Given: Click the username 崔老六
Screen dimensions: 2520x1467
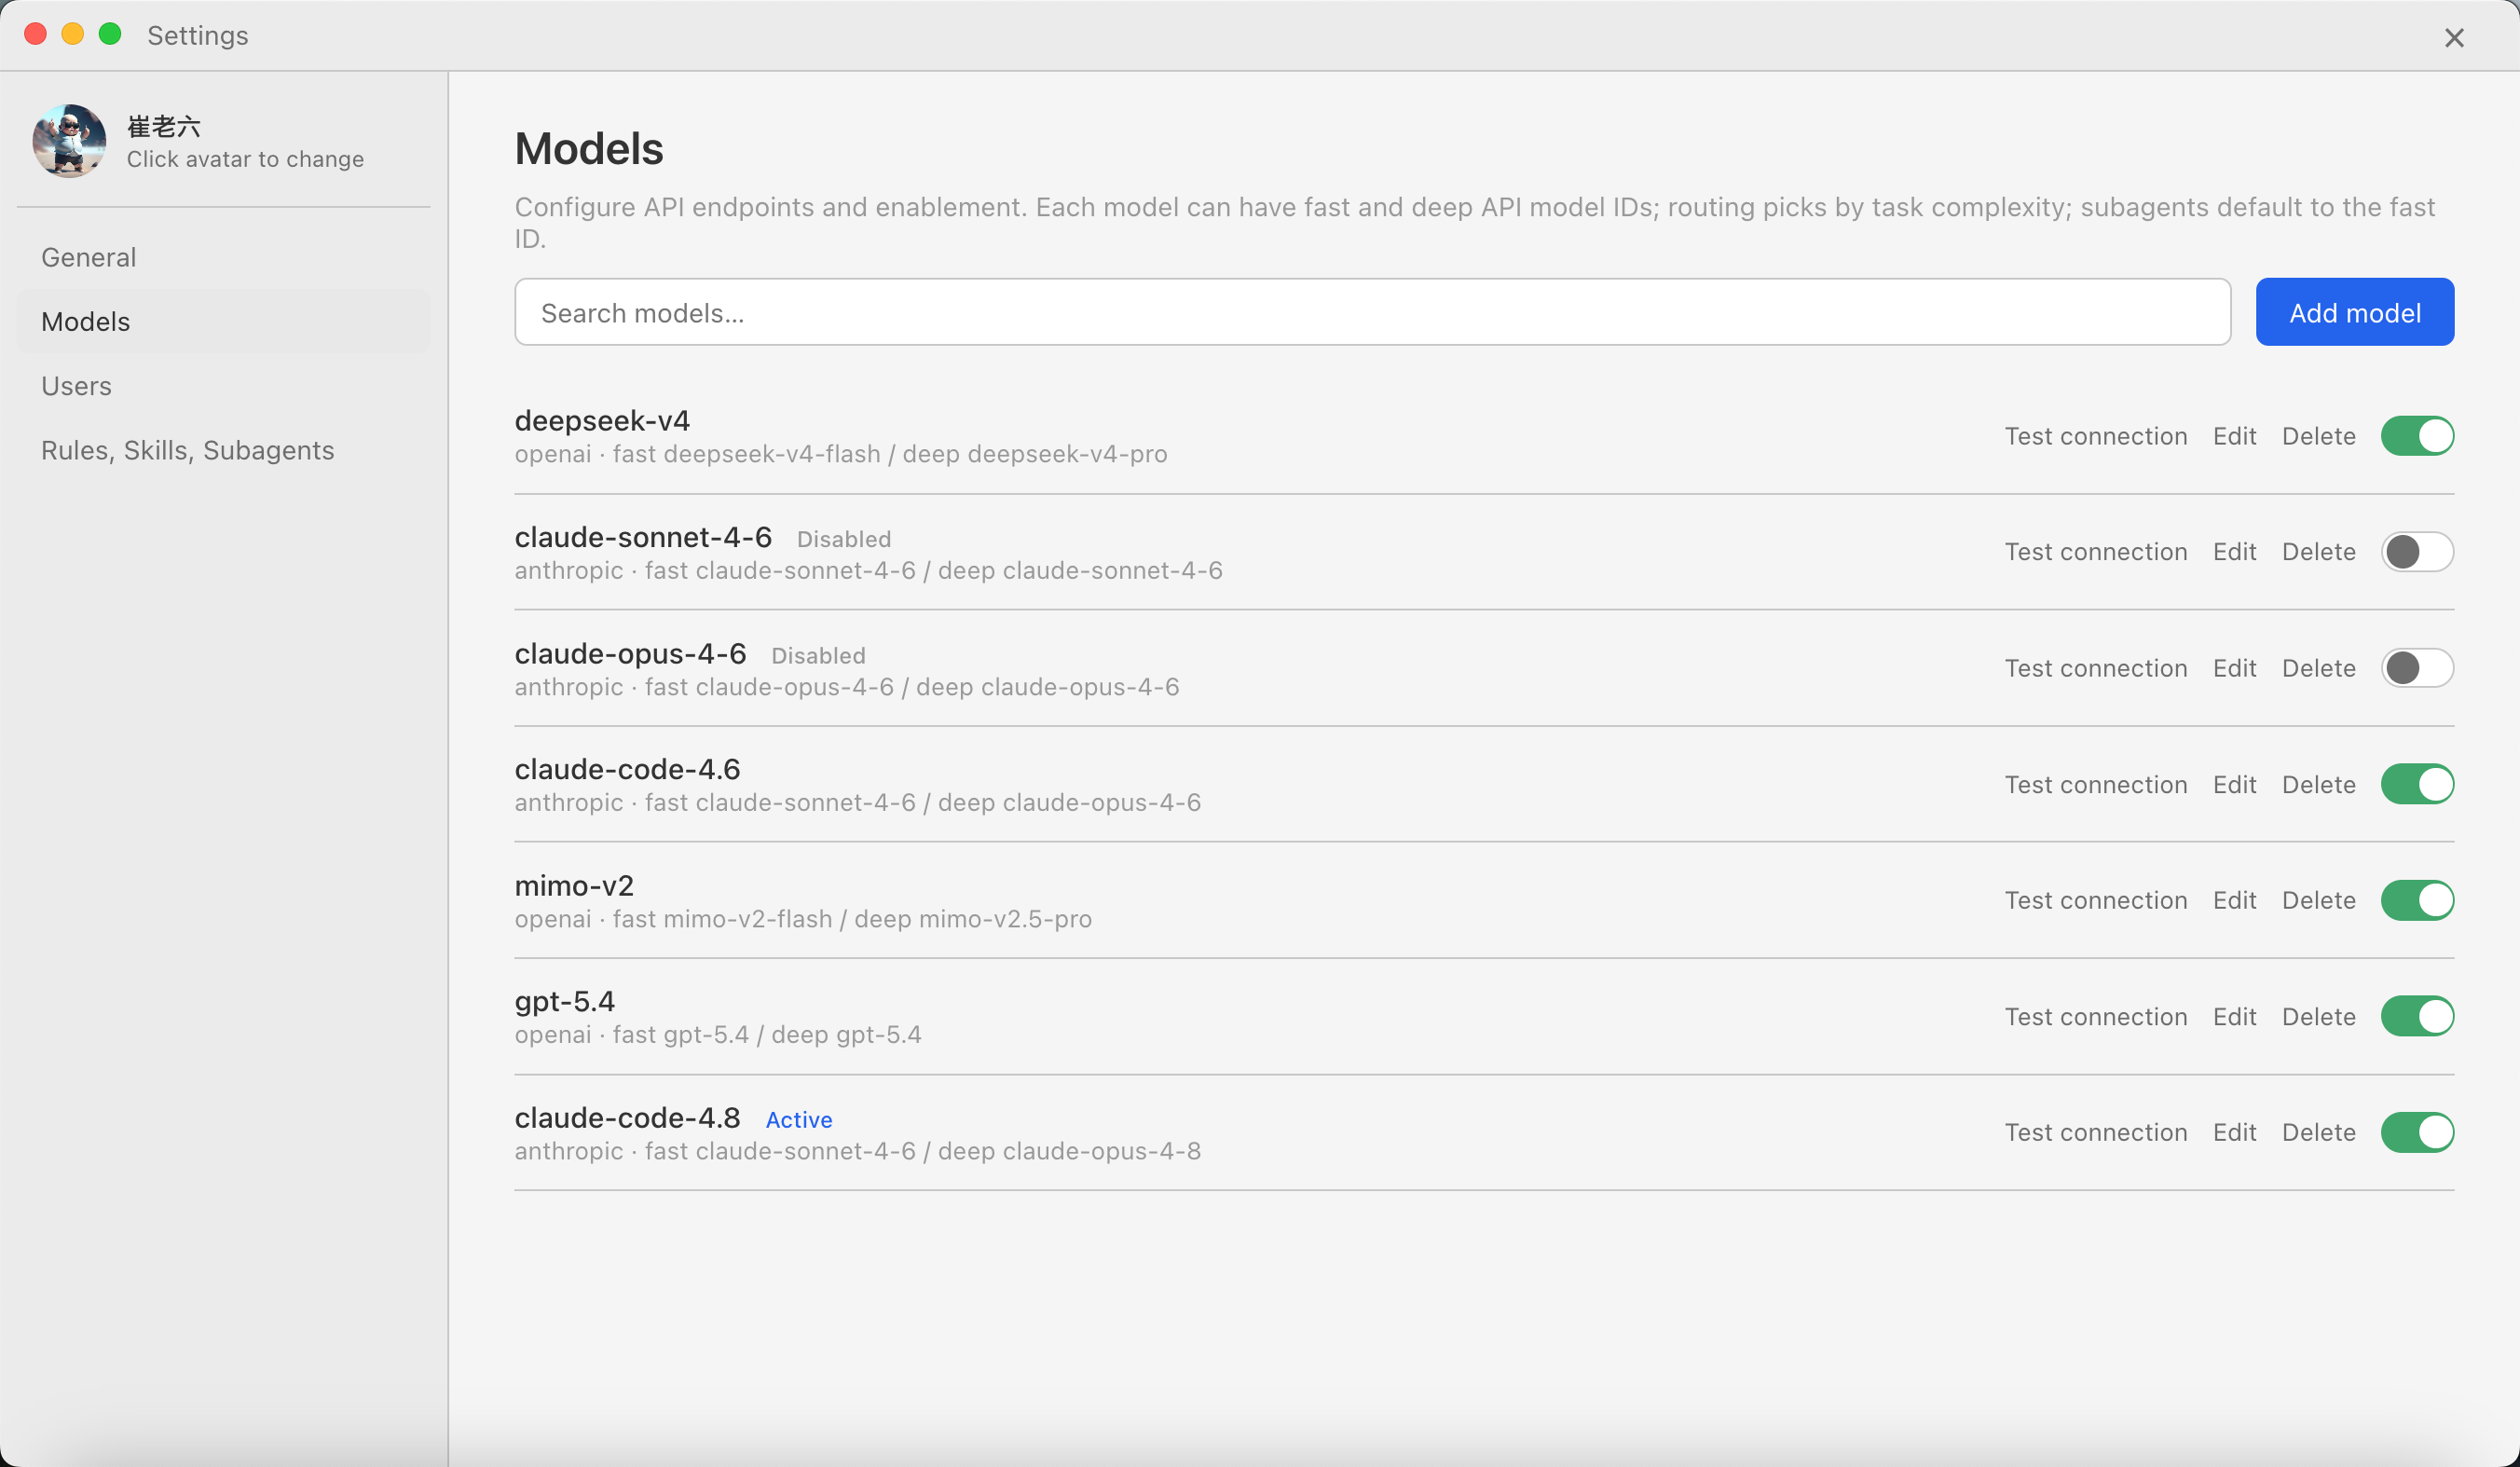Looking at the screenshot, I should [x=164, y=127].
